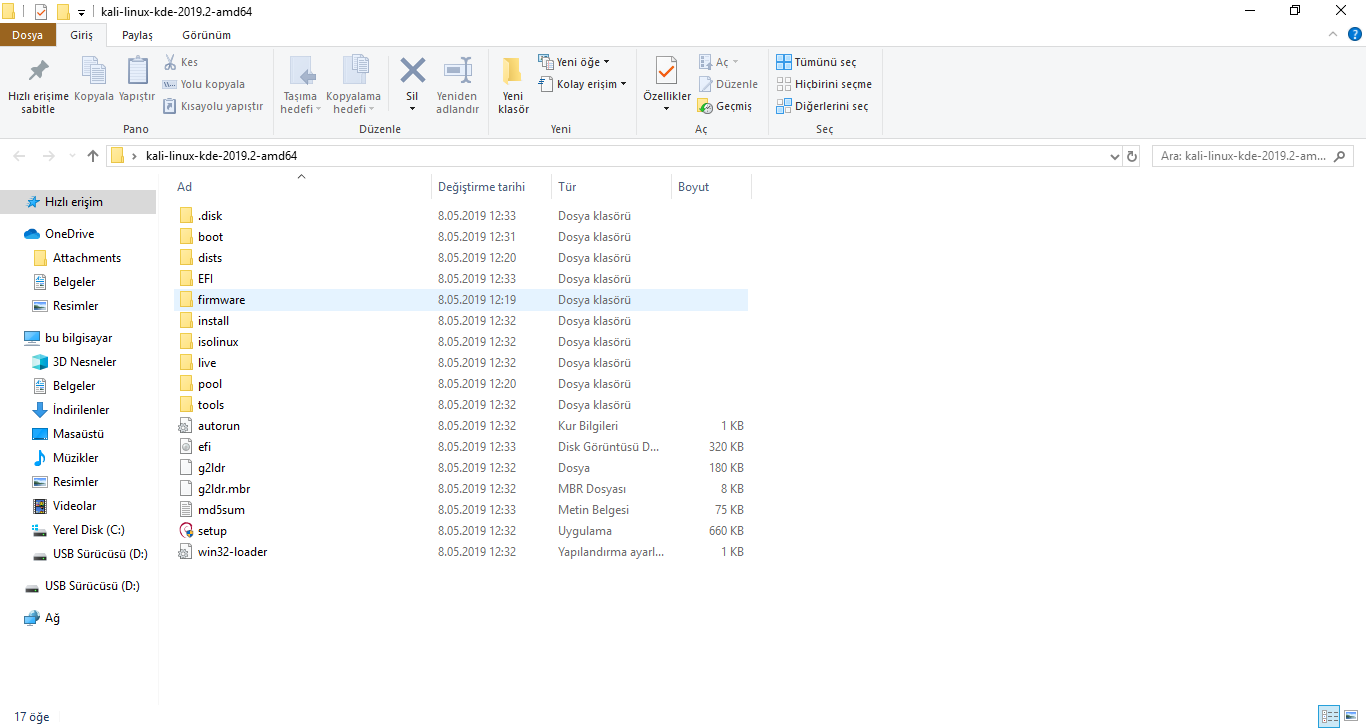Click Diğerlerini seç invert selection
The image size is (1366, 728).
[822, 106]
